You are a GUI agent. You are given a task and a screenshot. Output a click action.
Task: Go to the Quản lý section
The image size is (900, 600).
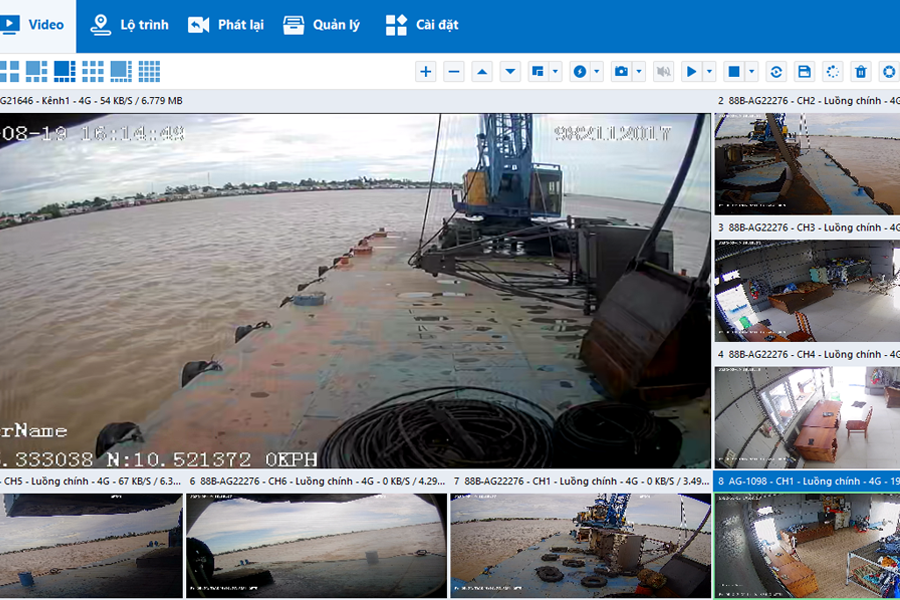pyautogui.click(x=321, y=25)
